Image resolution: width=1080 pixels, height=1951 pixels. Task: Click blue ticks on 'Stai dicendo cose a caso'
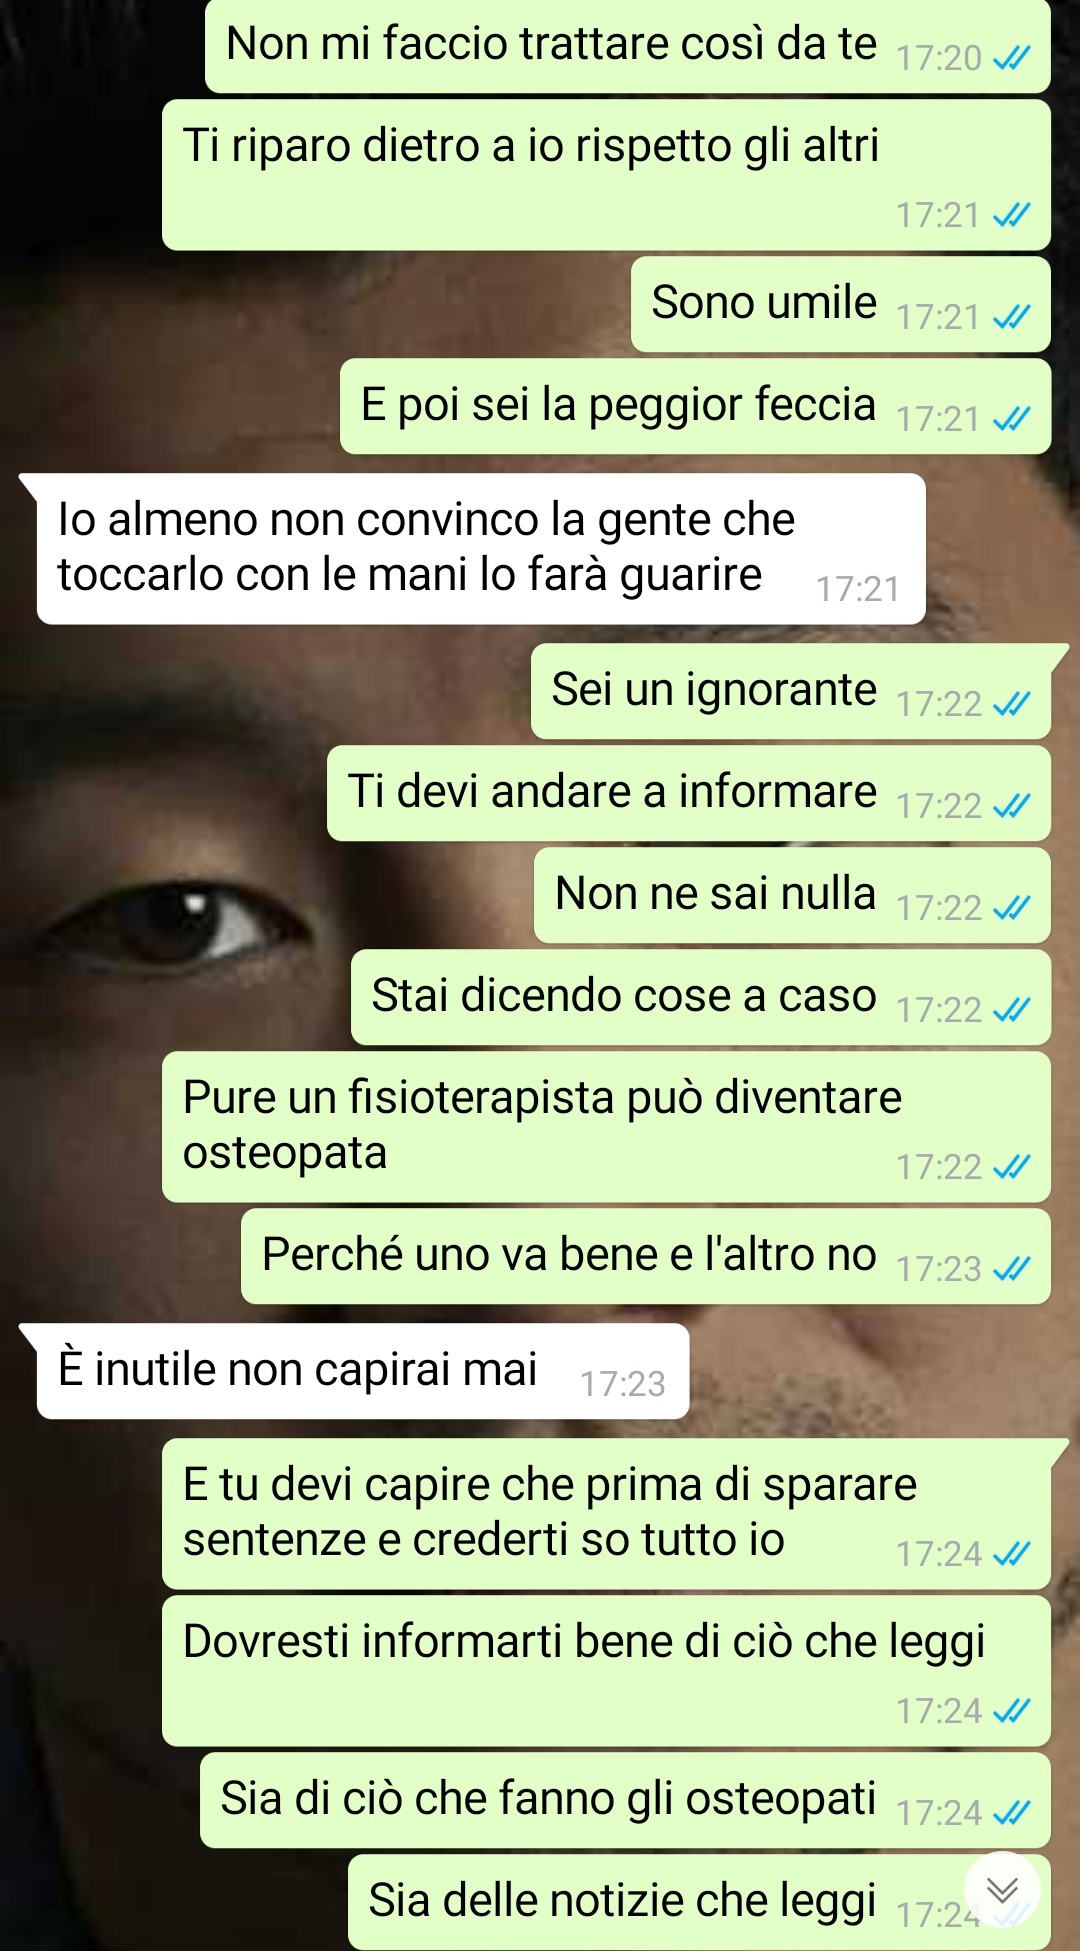pyautogui.click(x=1011, y=1010)
